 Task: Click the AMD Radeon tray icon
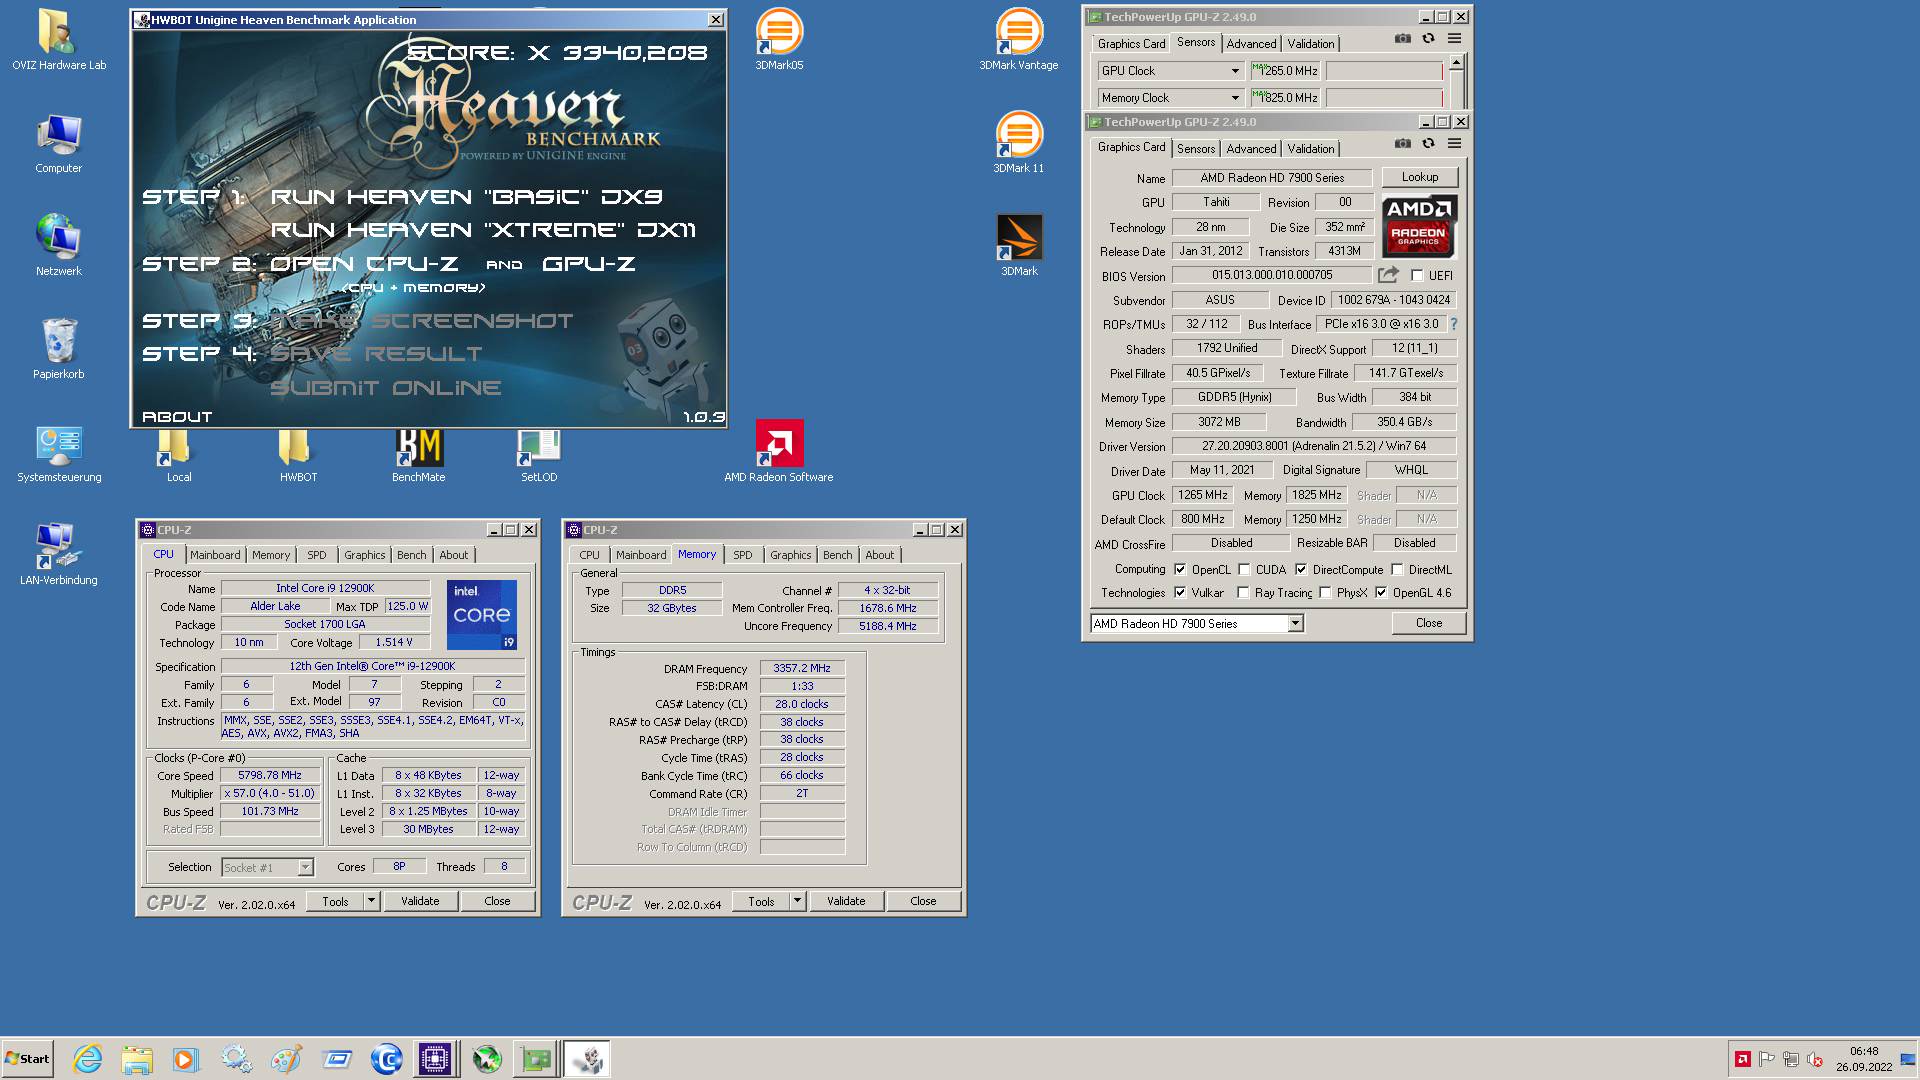[x=1742, y=1059]
